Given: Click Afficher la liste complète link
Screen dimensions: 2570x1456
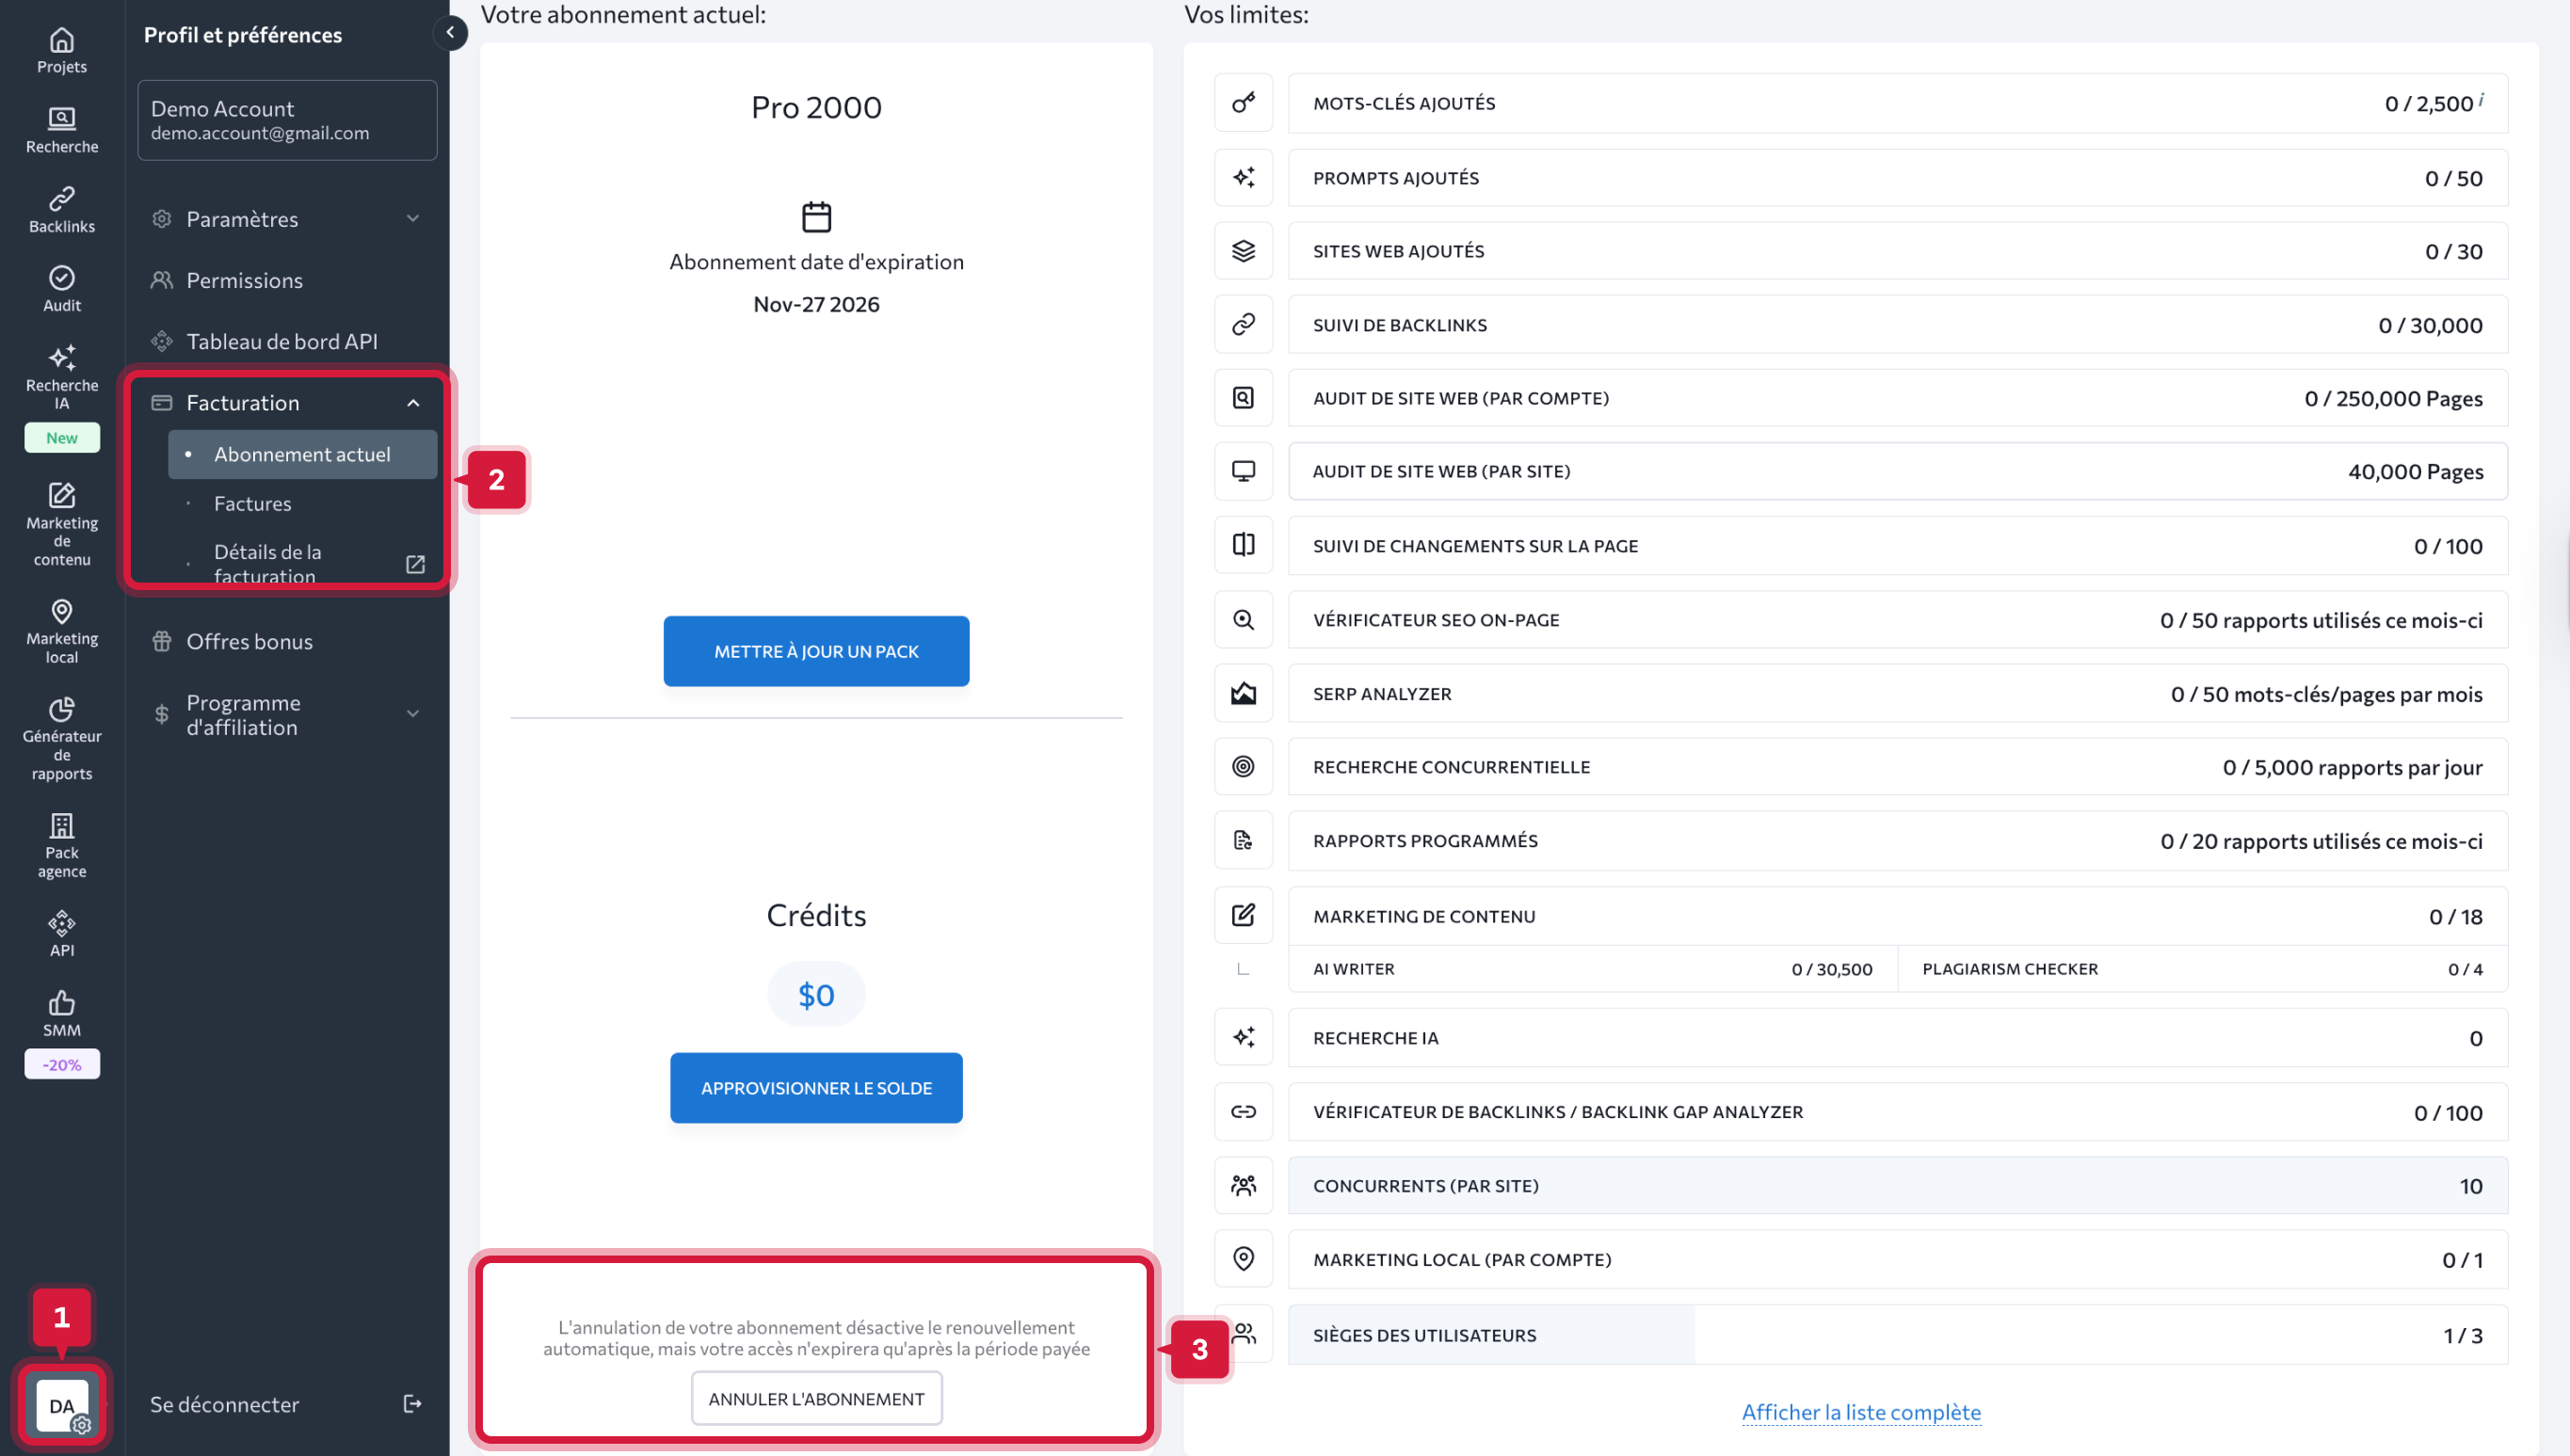Looking at the screenshot, I should coord(1861,1412).
